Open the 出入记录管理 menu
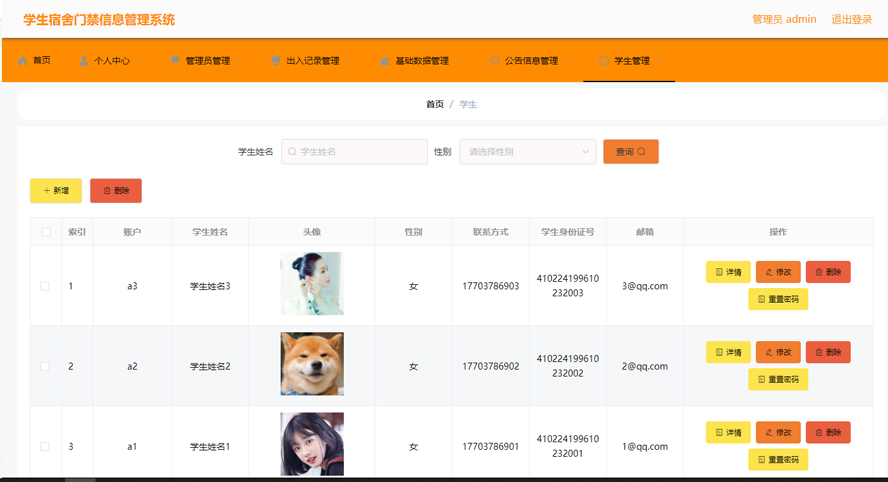 313,61
